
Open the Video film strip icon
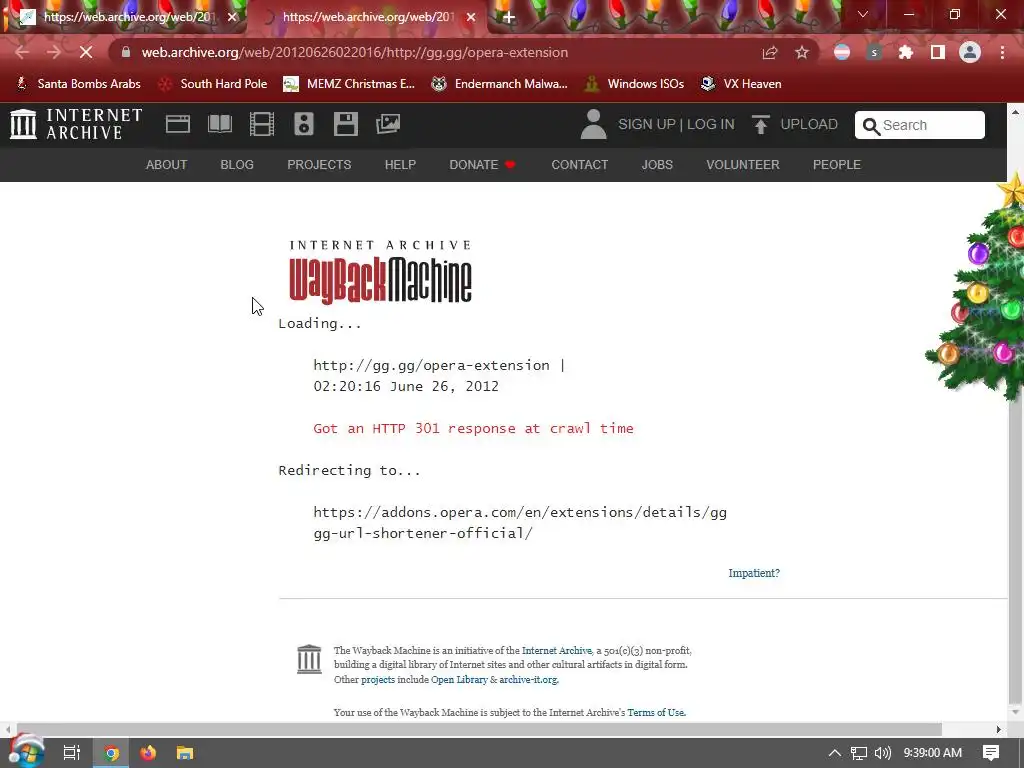pyautogui.click(x=262, y=124)
